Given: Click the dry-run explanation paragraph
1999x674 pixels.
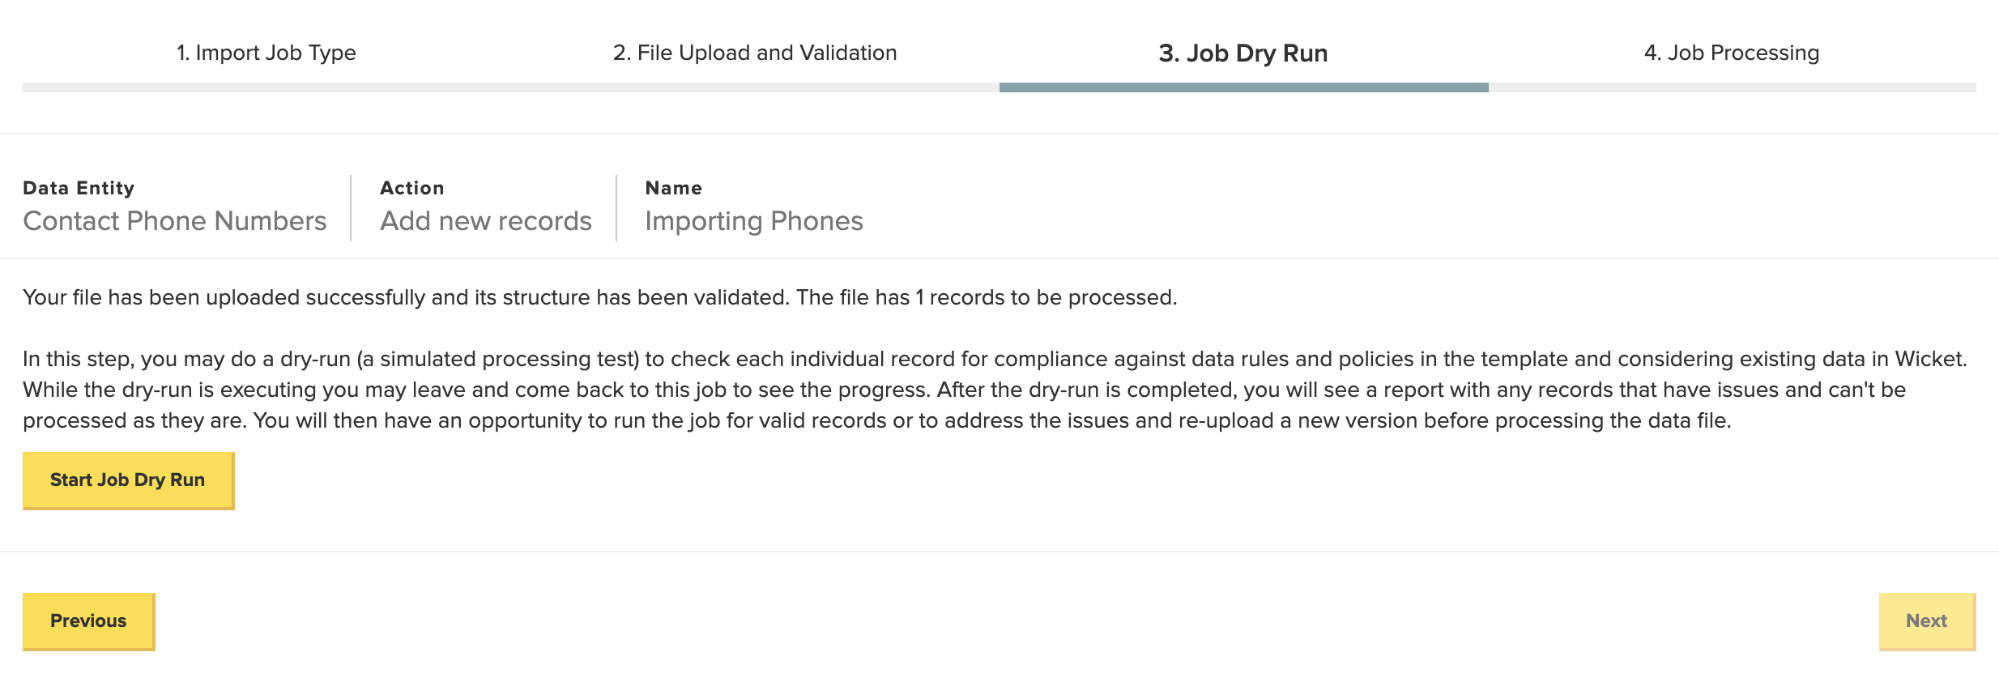Looking at the screenshot, I should pos(995,390).
